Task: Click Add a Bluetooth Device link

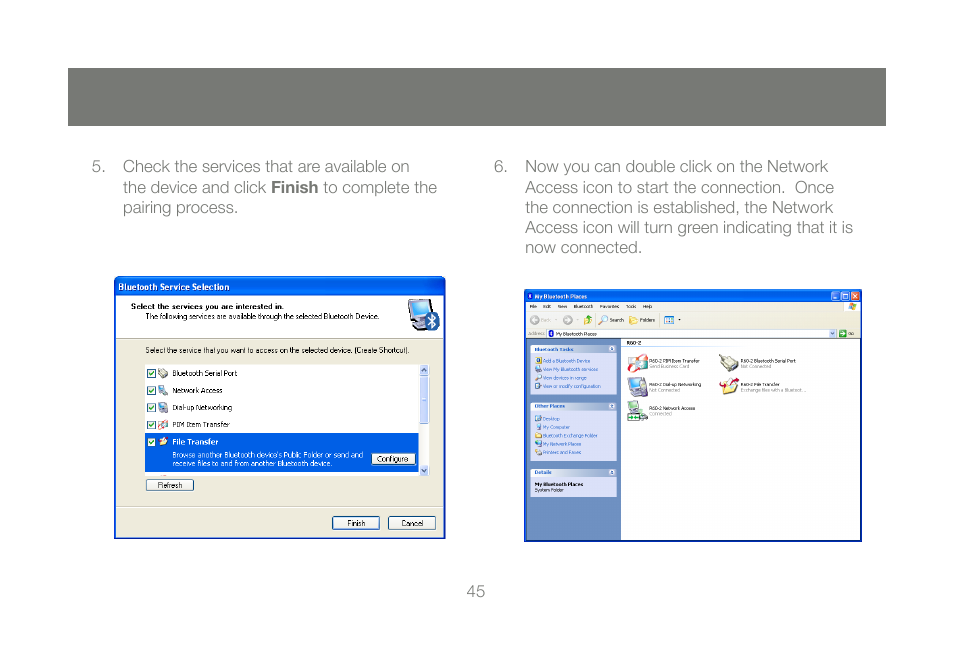Action: click(x=566, y=361)
